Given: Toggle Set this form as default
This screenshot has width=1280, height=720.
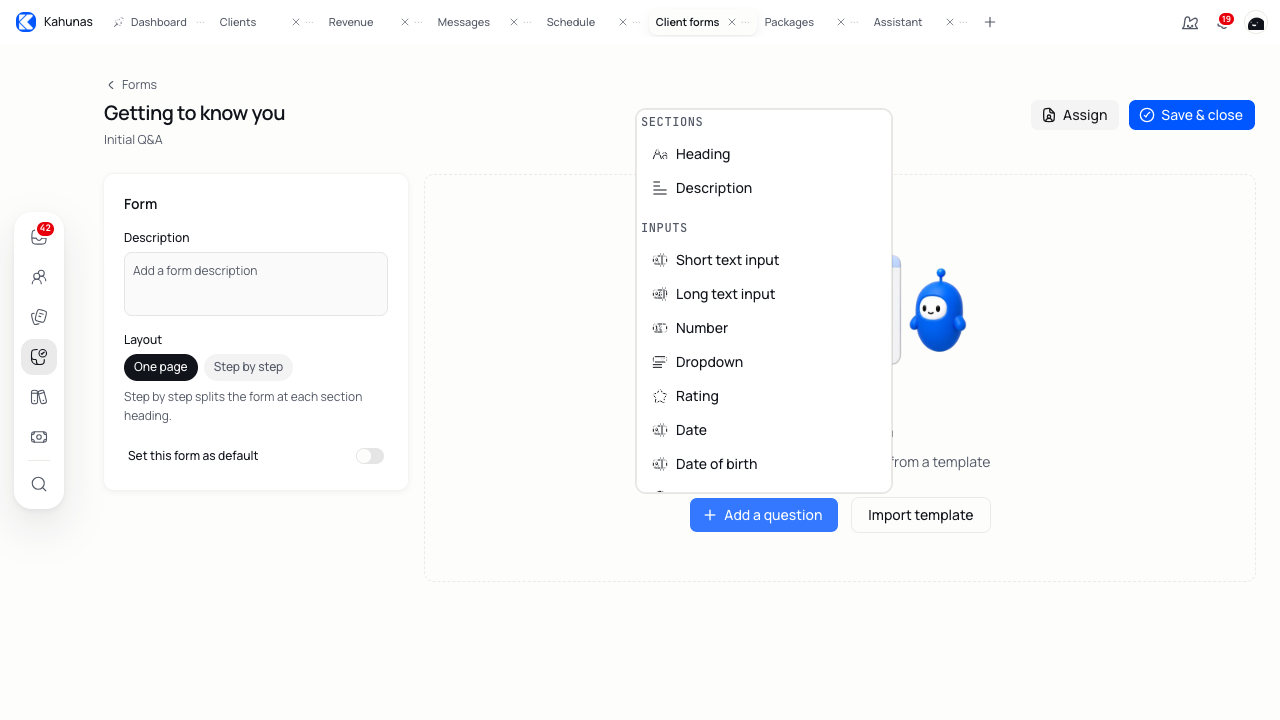Looking at the screenshot, I should pos(370,456).
